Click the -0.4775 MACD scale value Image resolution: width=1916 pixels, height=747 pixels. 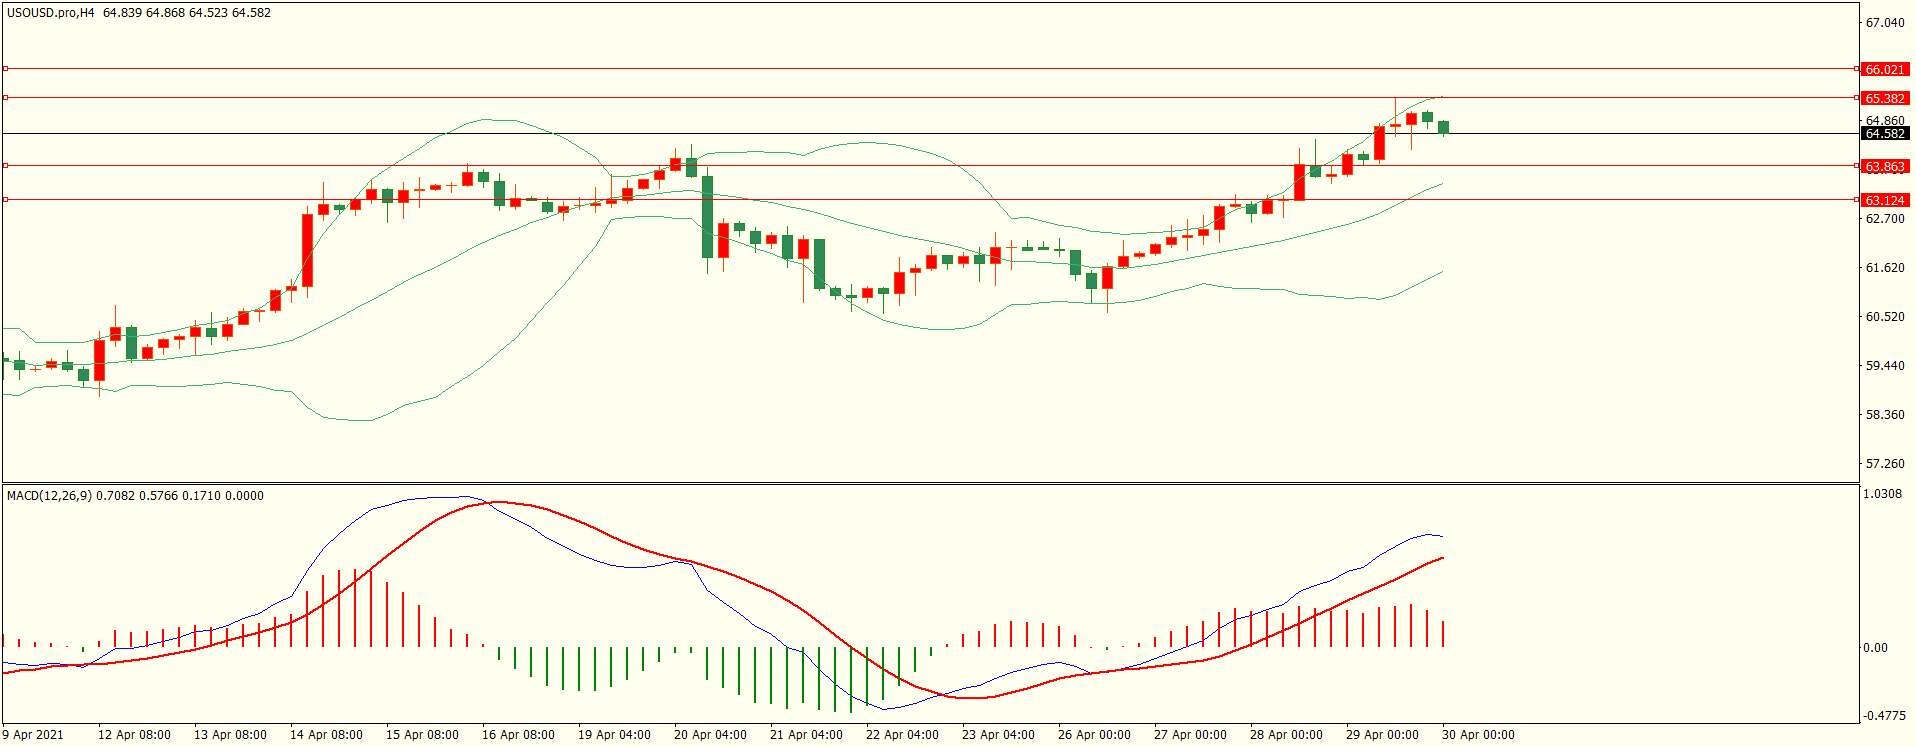[x=1884, y=716]
